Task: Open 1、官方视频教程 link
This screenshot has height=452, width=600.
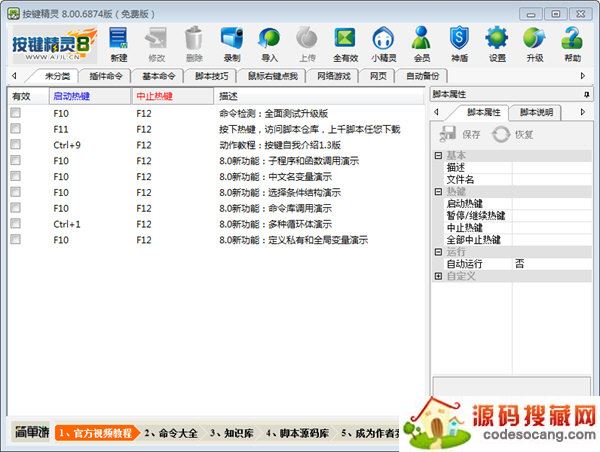Action: coord(96,433)
